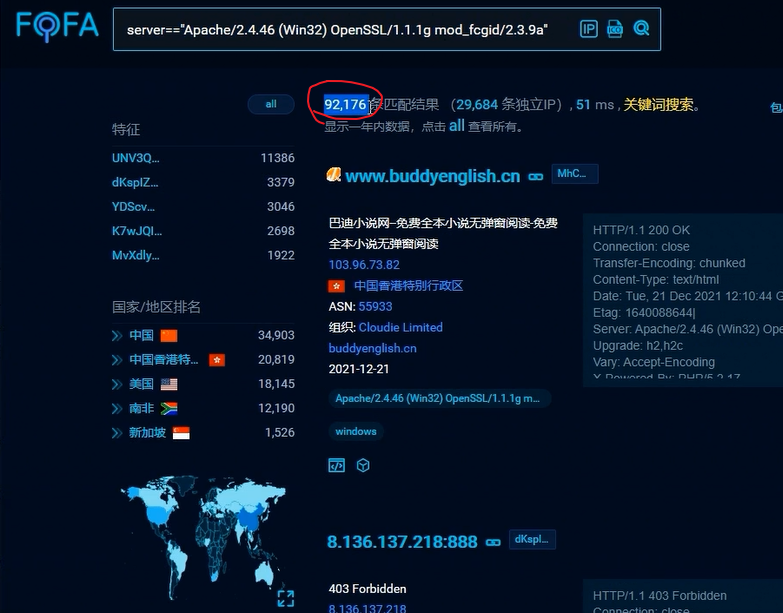Click the windows tag
This screenshot has height=613, width=783.
click(356, 431)
